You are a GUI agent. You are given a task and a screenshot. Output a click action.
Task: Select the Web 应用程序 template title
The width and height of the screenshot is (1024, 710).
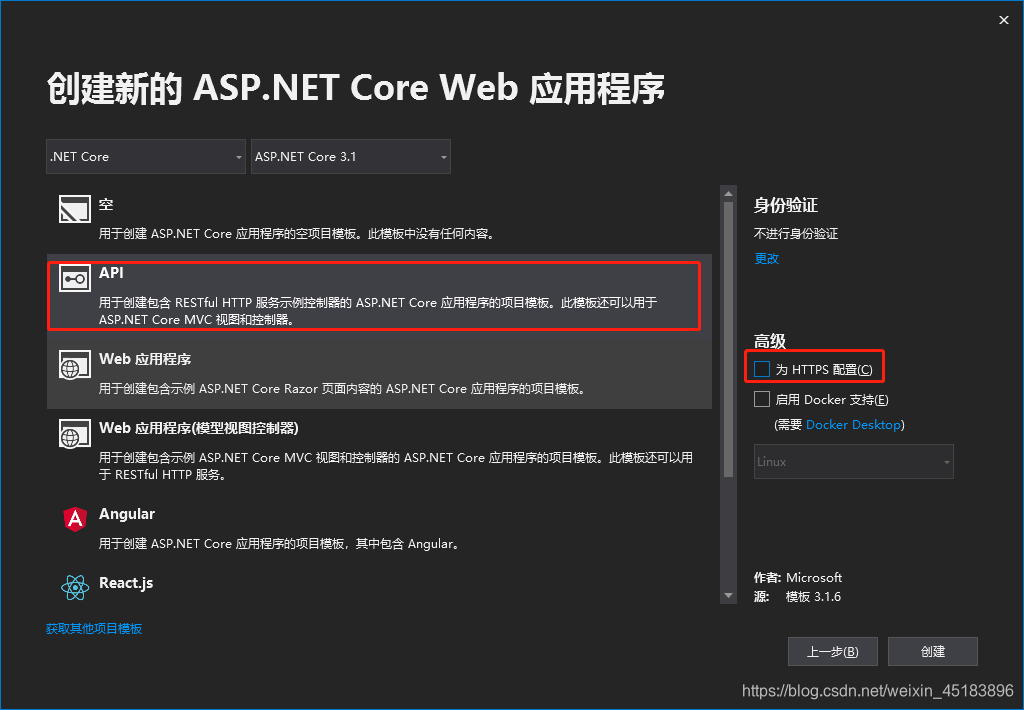click(x=145, y=359)
